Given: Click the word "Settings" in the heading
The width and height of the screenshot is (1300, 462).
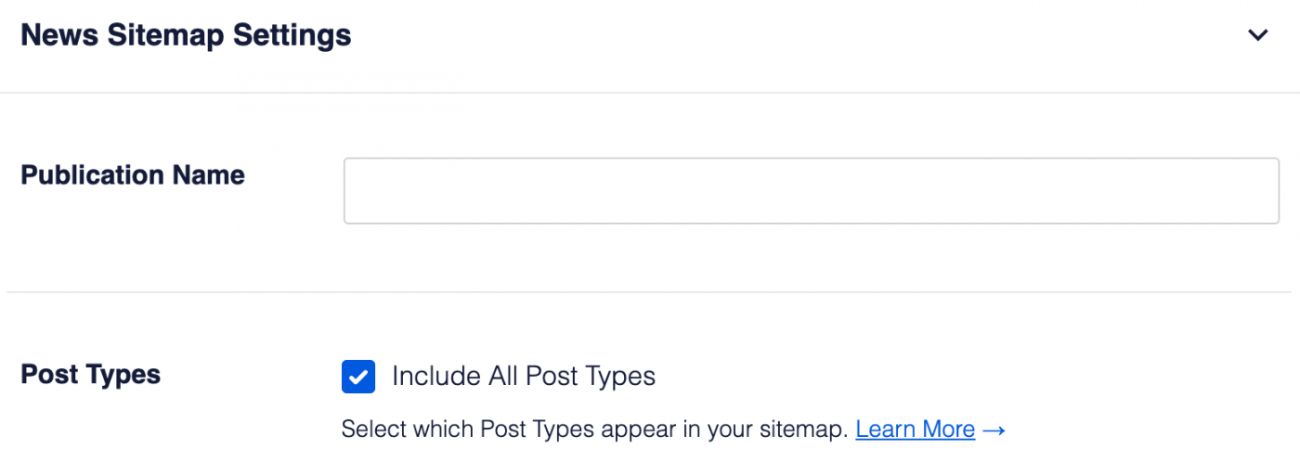Looking at the screenshot, I should (292, 36).
